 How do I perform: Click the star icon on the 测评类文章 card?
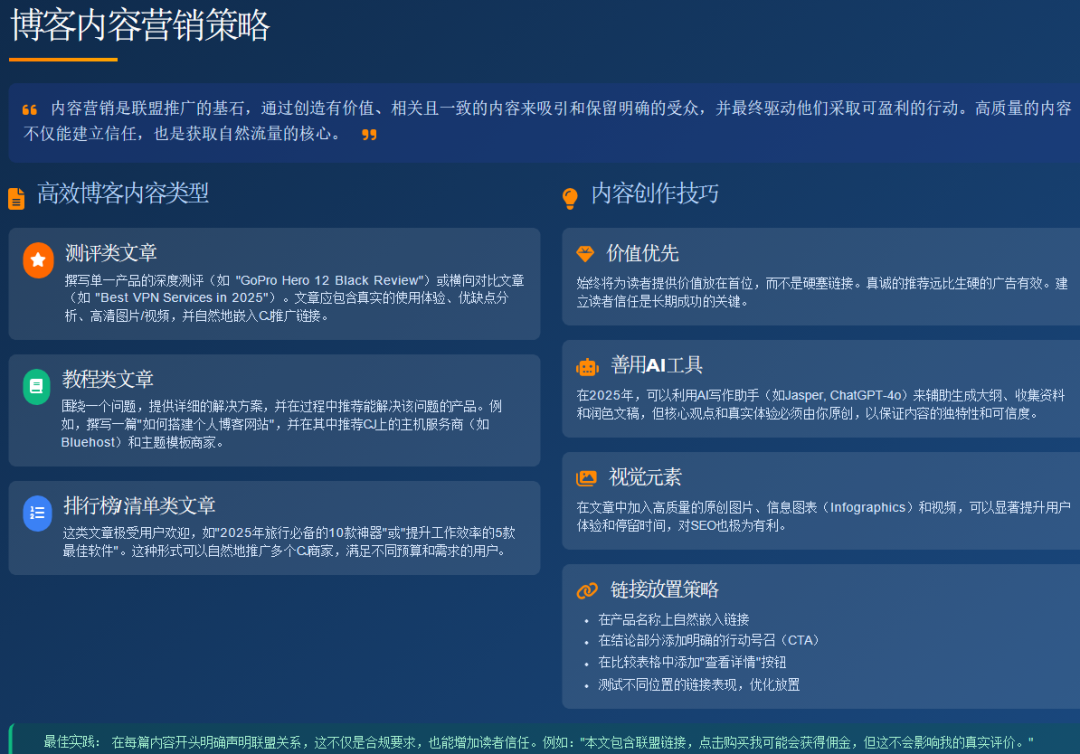click(38, 259)
